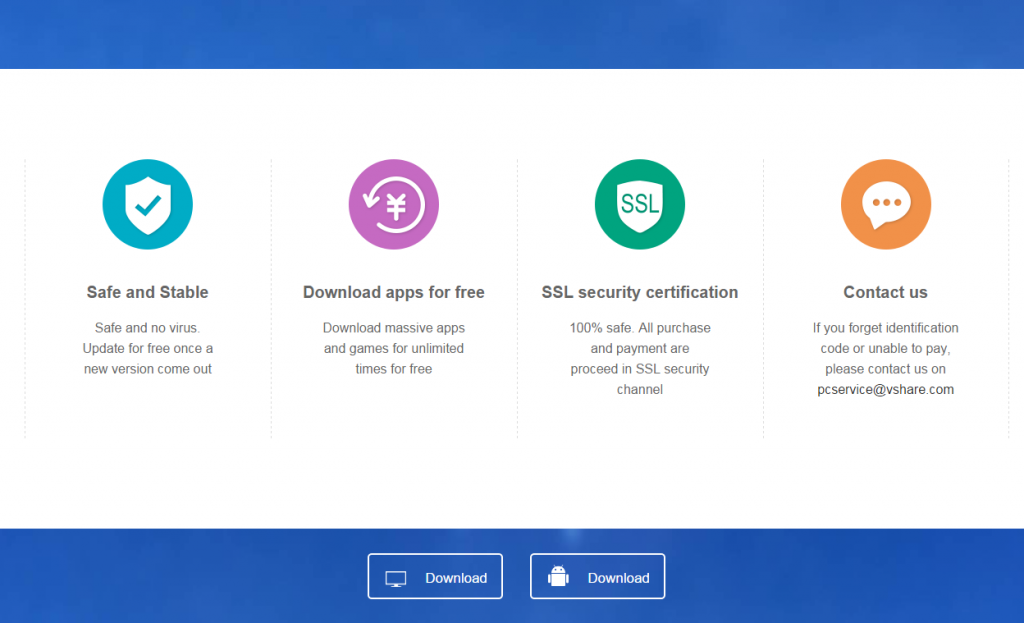
Task: Click the purple yen refund icon
Action: (394, 204)
